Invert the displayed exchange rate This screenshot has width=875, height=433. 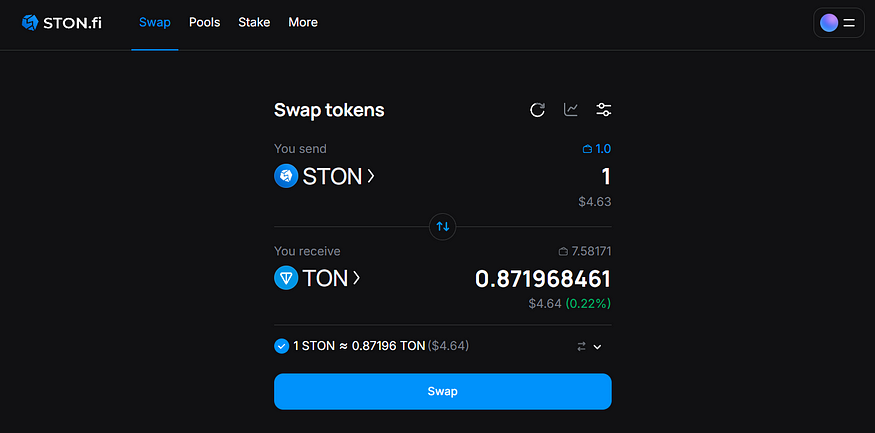[581, 346]
